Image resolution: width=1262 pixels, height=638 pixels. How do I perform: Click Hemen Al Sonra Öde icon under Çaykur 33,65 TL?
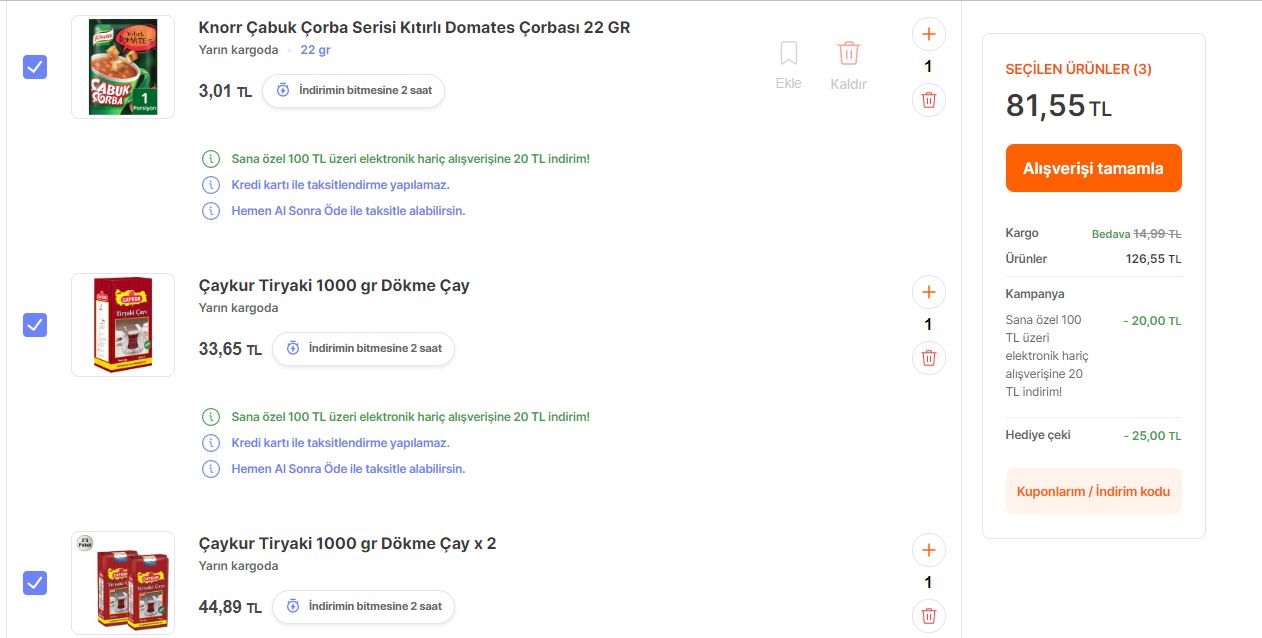(x=211, y=469)
